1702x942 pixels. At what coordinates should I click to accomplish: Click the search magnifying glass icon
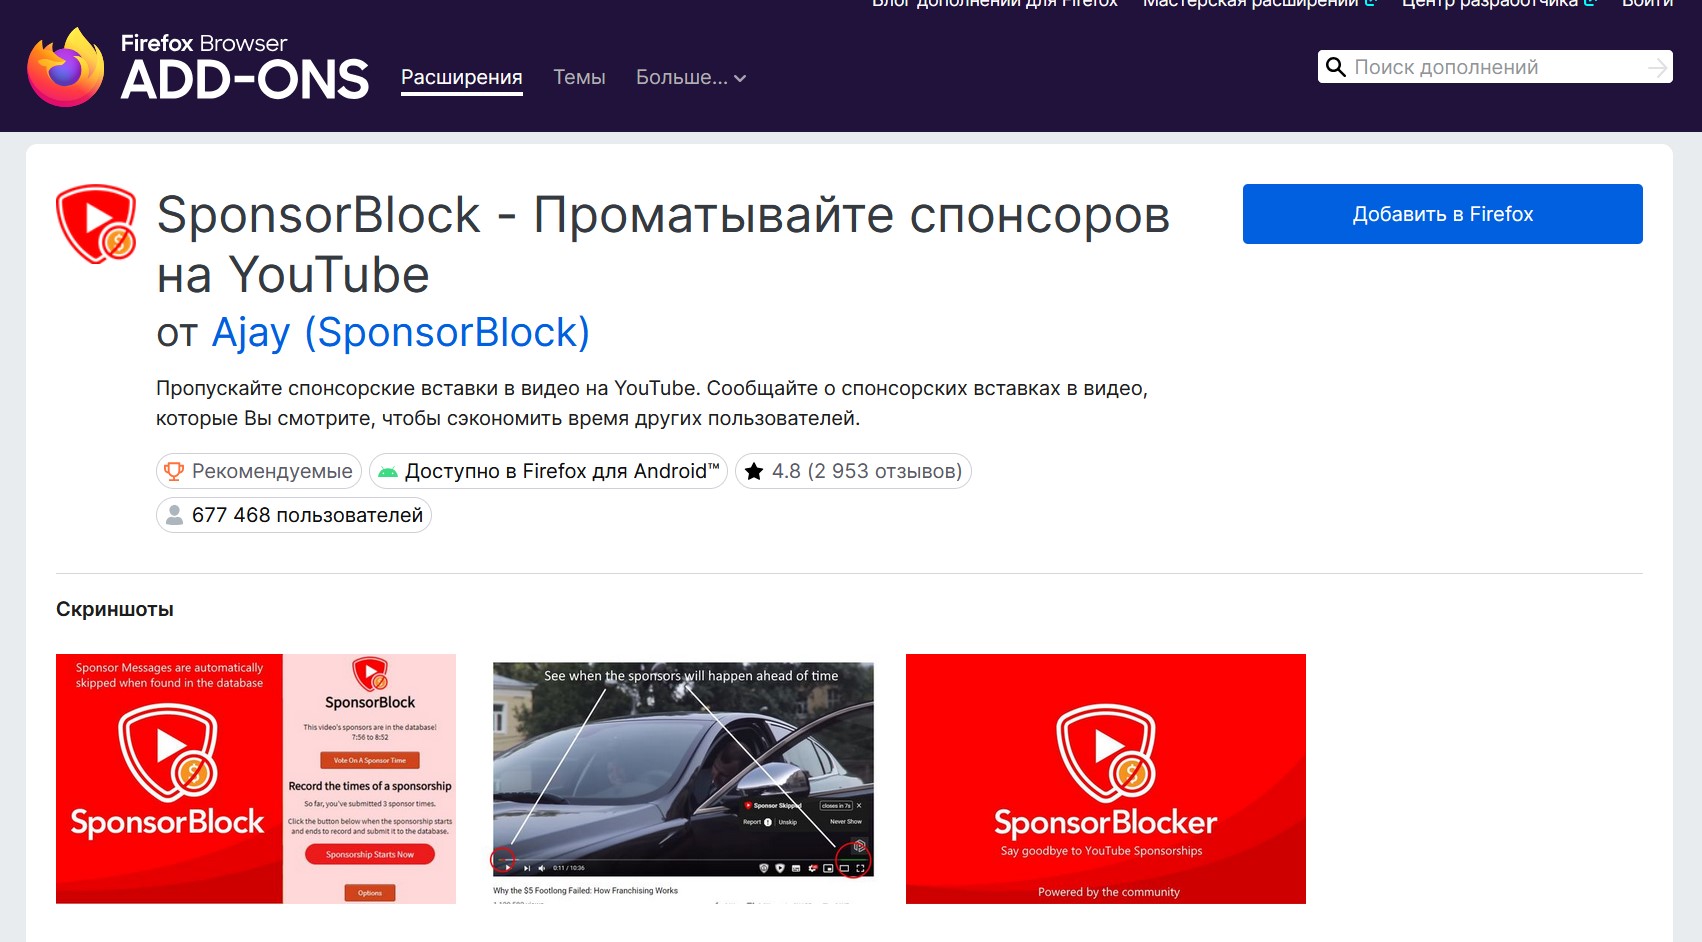click(x=1335, y=67)
